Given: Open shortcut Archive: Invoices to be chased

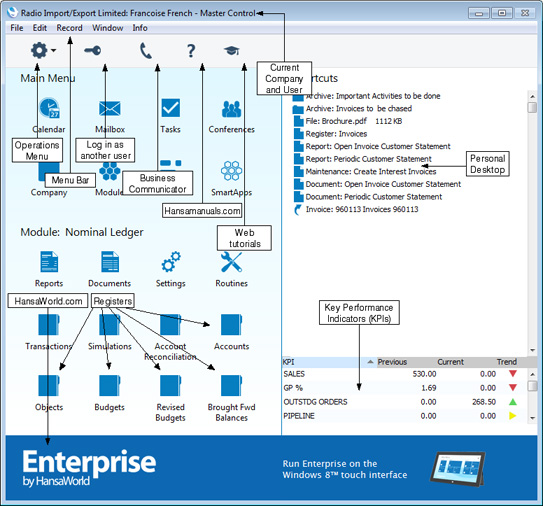Looking at the screenshot, I should (352, 109).
